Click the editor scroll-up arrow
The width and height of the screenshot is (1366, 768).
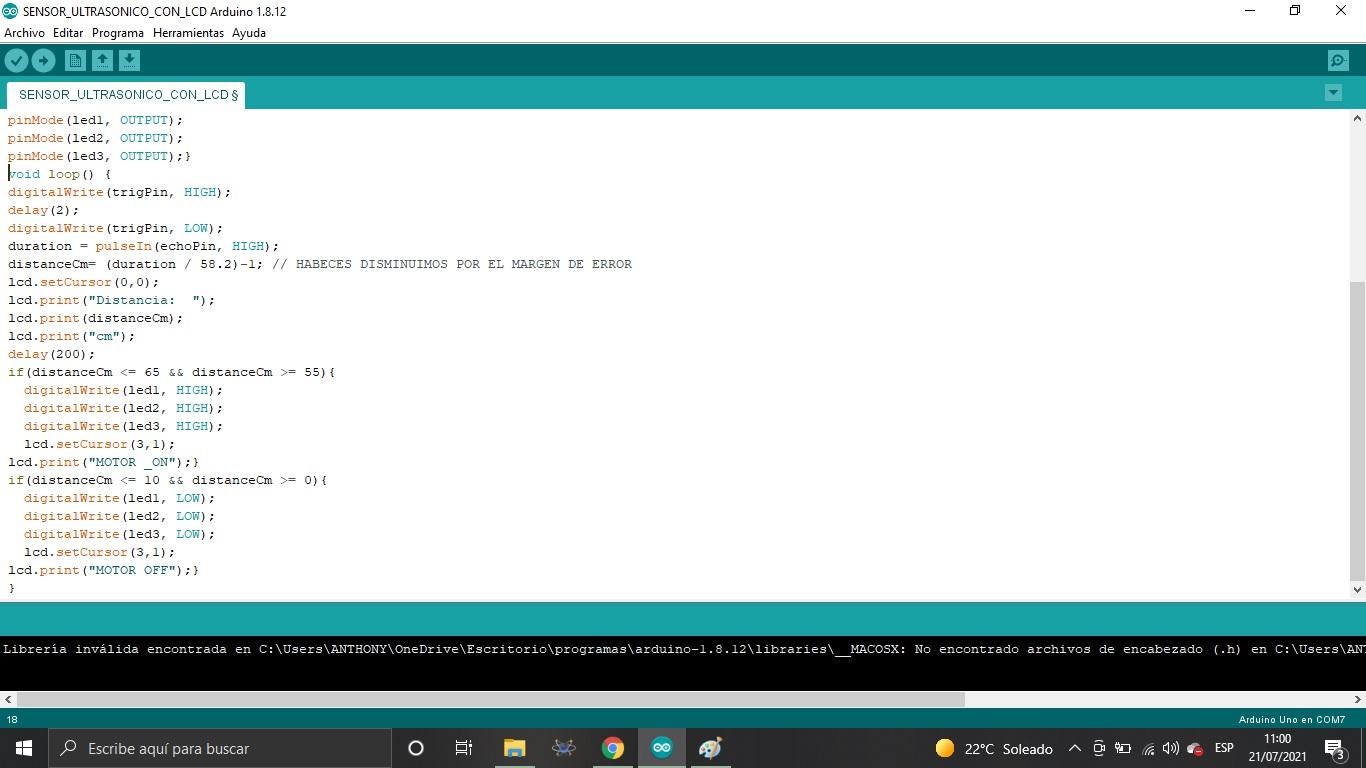coord(1357,118)
